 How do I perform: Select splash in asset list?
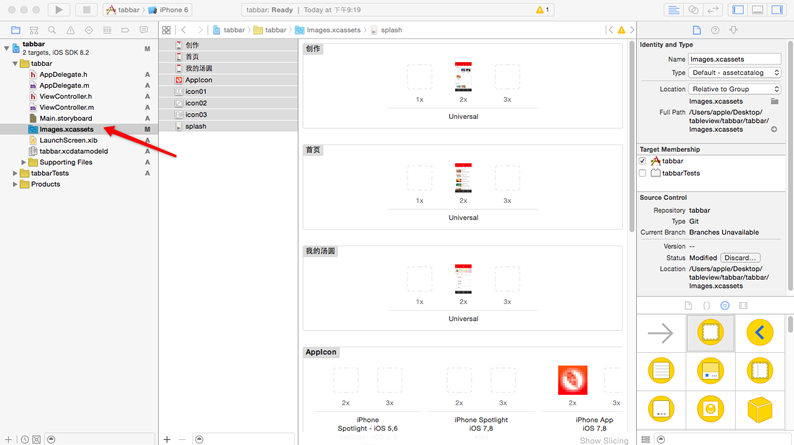228,126
